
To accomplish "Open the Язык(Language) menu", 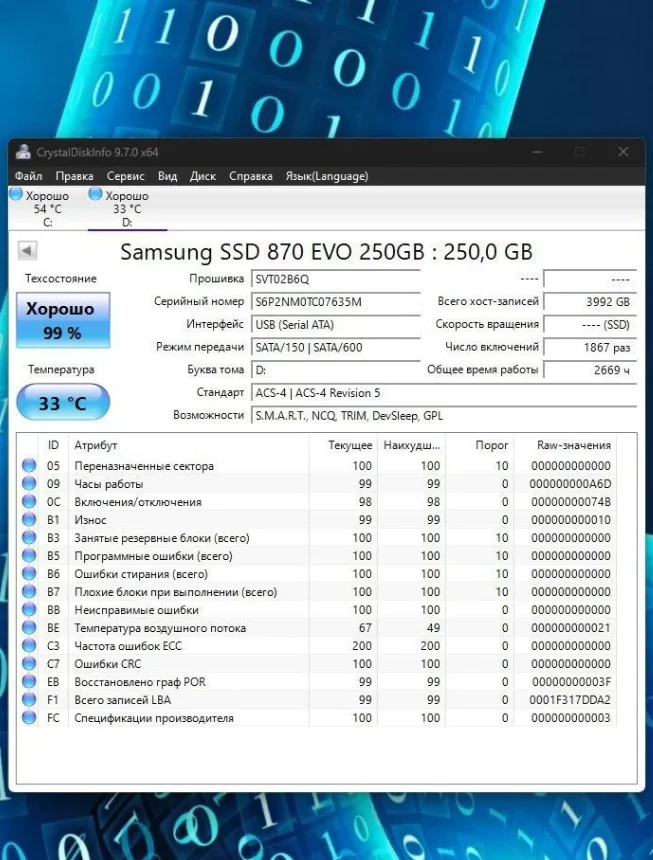I will coord(327,176).
